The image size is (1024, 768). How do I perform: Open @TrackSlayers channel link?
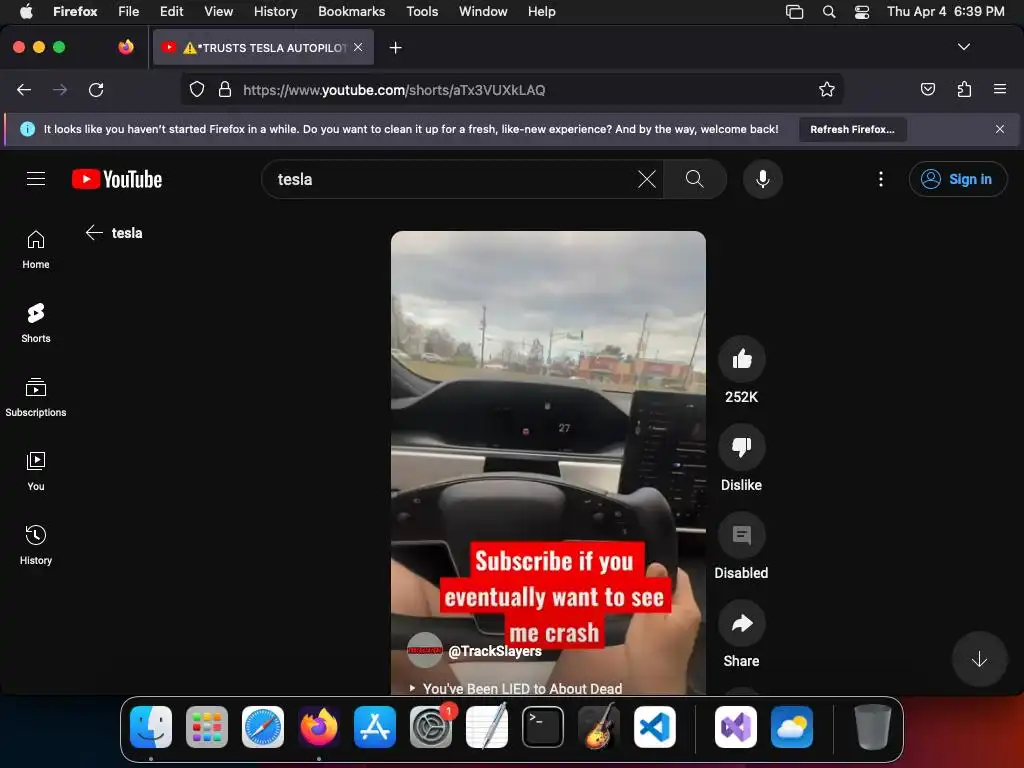495,651
